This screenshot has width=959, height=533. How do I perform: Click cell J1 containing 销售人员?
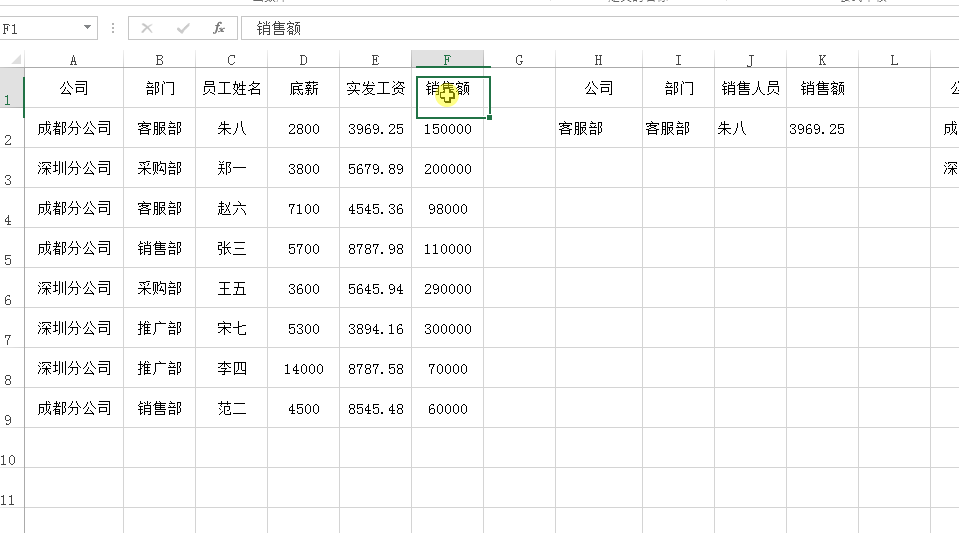point(750,89)
